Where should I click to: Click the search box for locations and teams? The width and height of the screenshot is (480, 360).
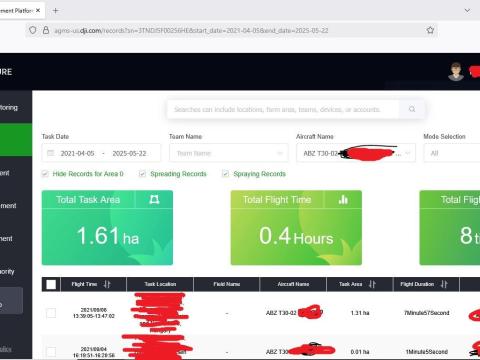pos(283,109)
